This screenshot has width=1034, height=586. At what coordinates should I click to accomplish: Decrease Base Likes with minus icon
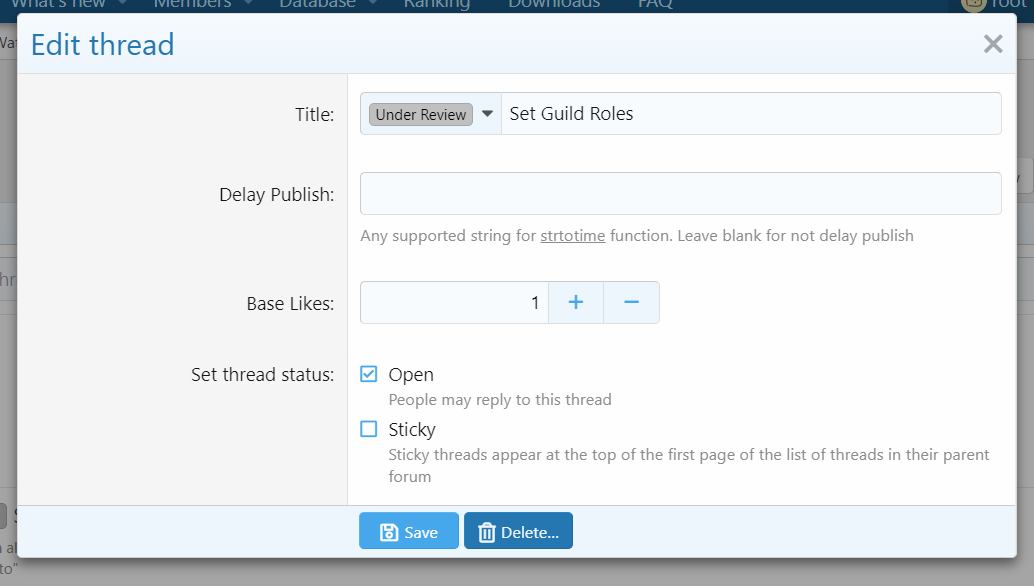631,303
